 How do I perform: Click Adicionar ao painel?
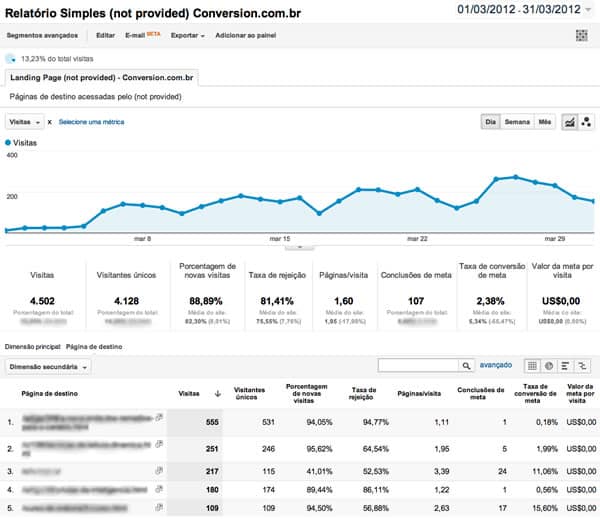point(246,35)
